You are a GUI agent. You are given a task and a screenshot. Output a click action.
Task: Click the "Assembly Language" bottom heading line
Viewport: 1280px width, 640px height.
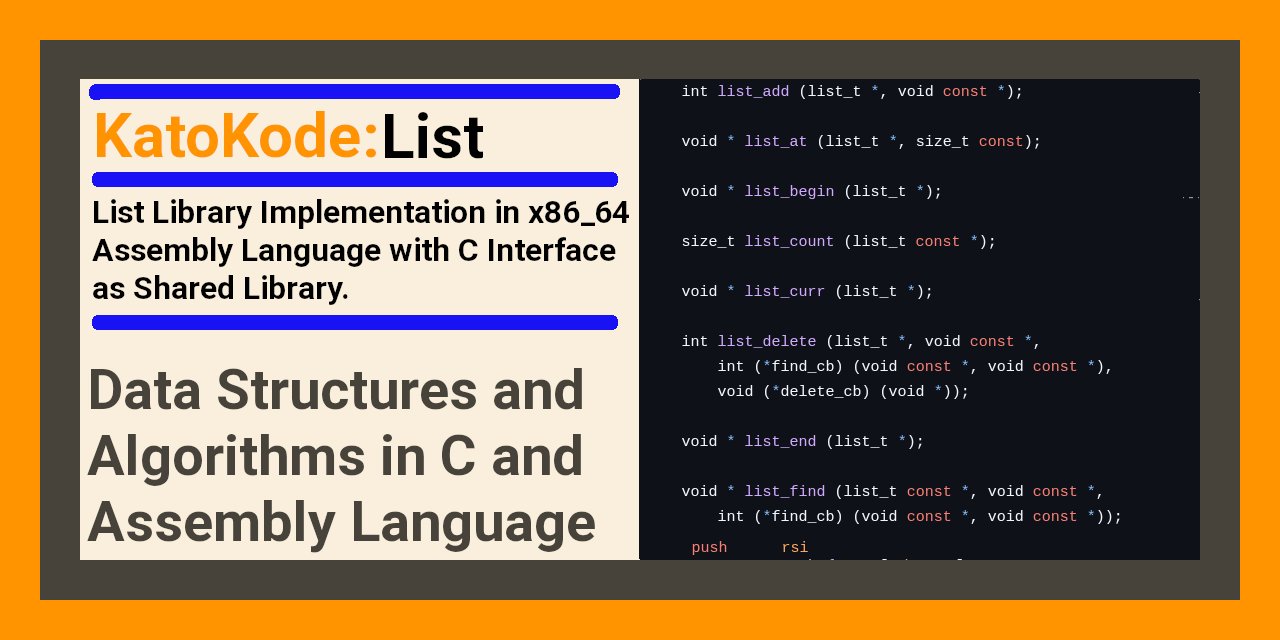[x=342, y=523]
